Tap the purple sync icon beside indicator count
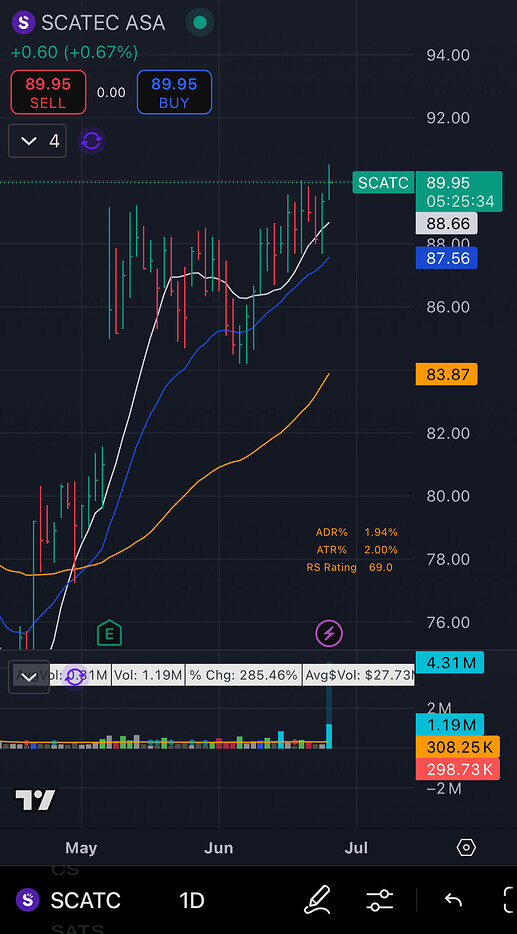517x934 pixels. tap(91, 141)
